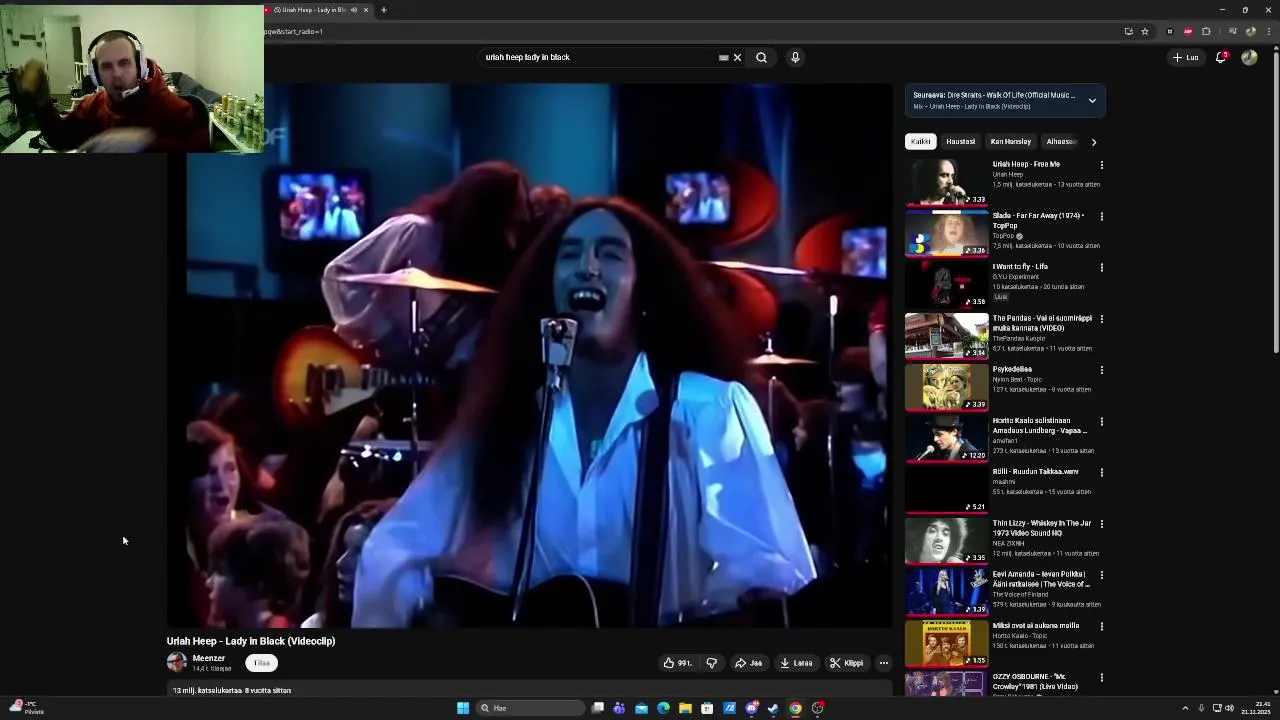Select the Aiheeseen filter chip

click(x=1061, y=141)
